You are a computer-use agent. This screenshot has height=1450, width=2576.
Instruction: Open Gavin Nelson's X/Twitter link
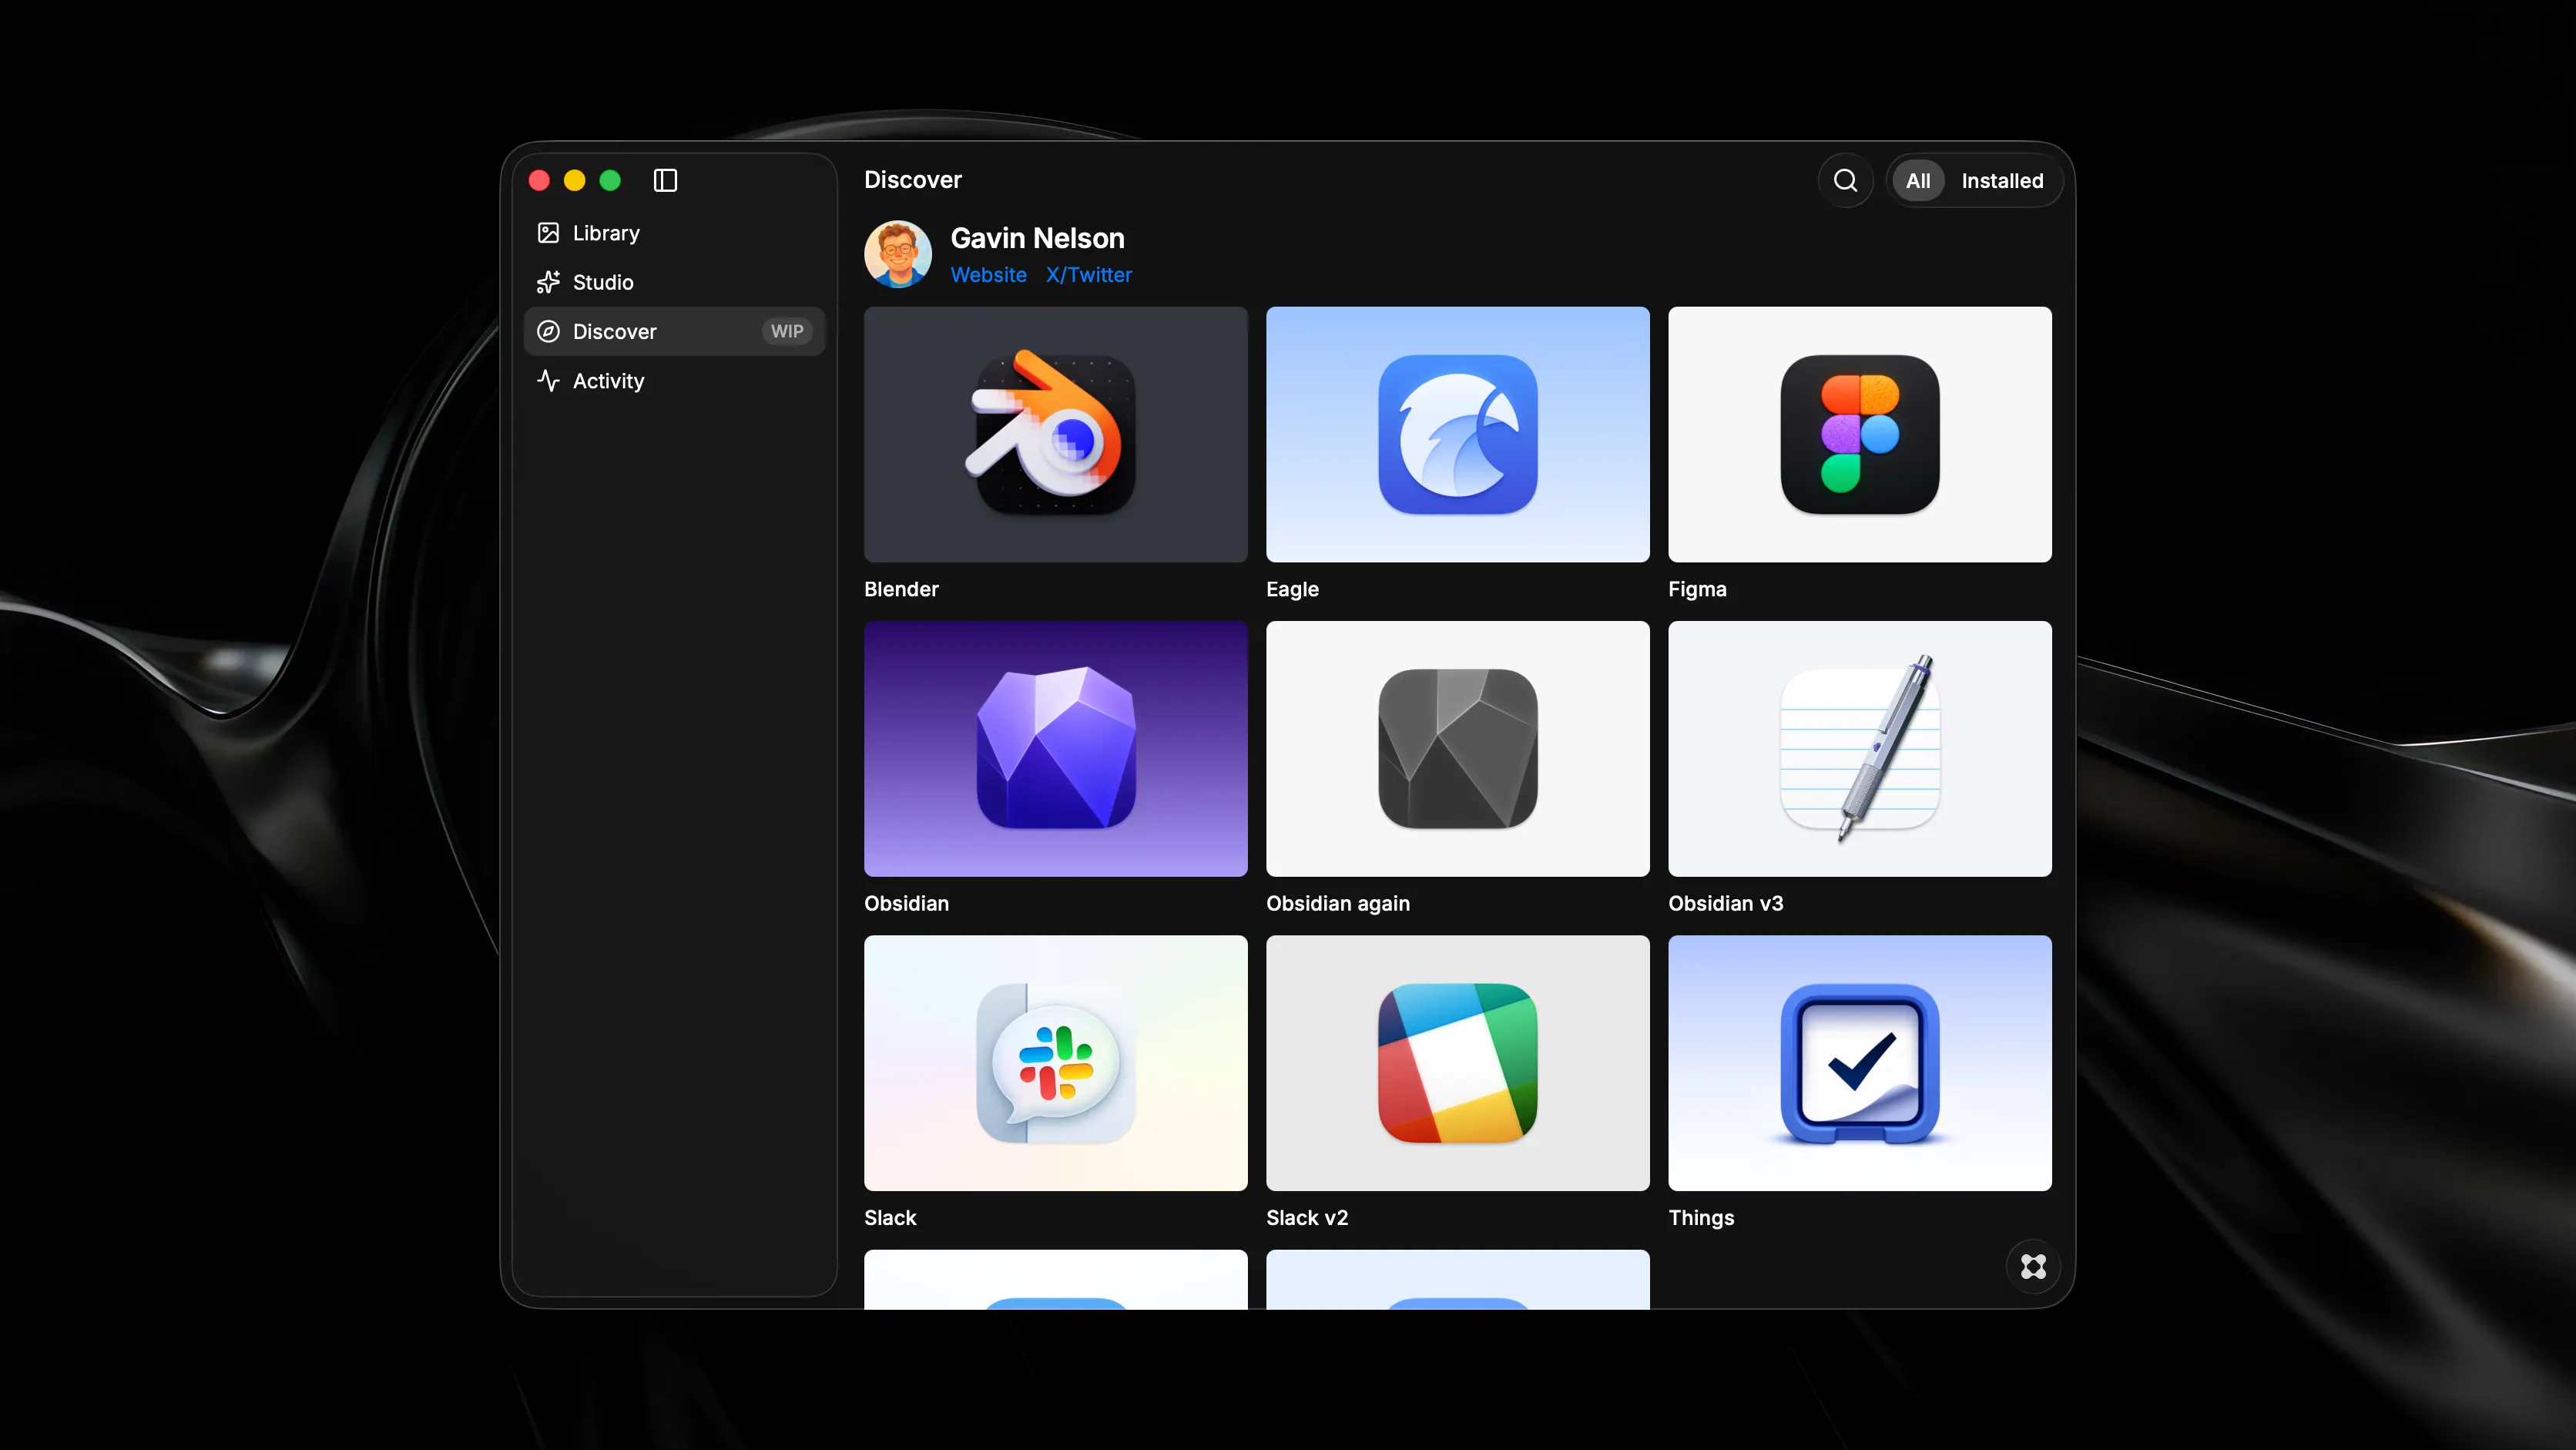click(x=1088, y=275)
